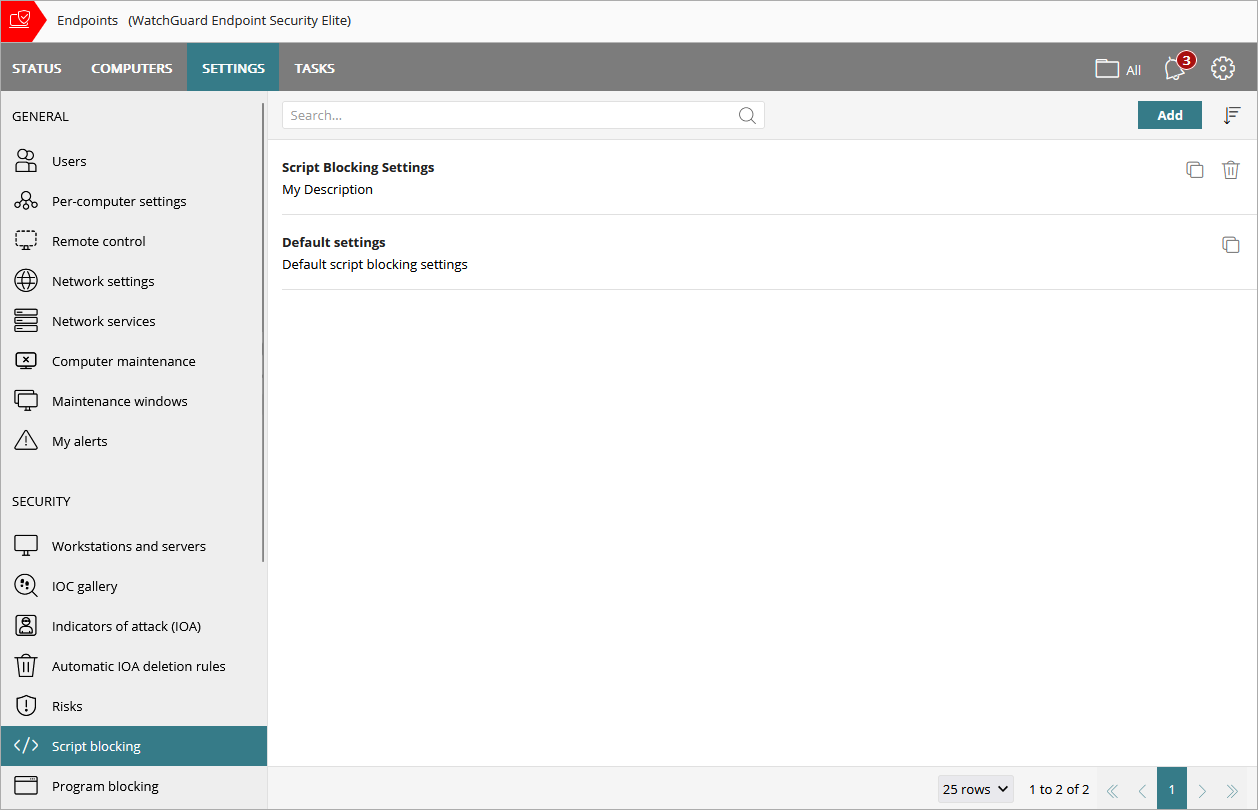Open the Default settings profile title

click(x=334, y=242)
